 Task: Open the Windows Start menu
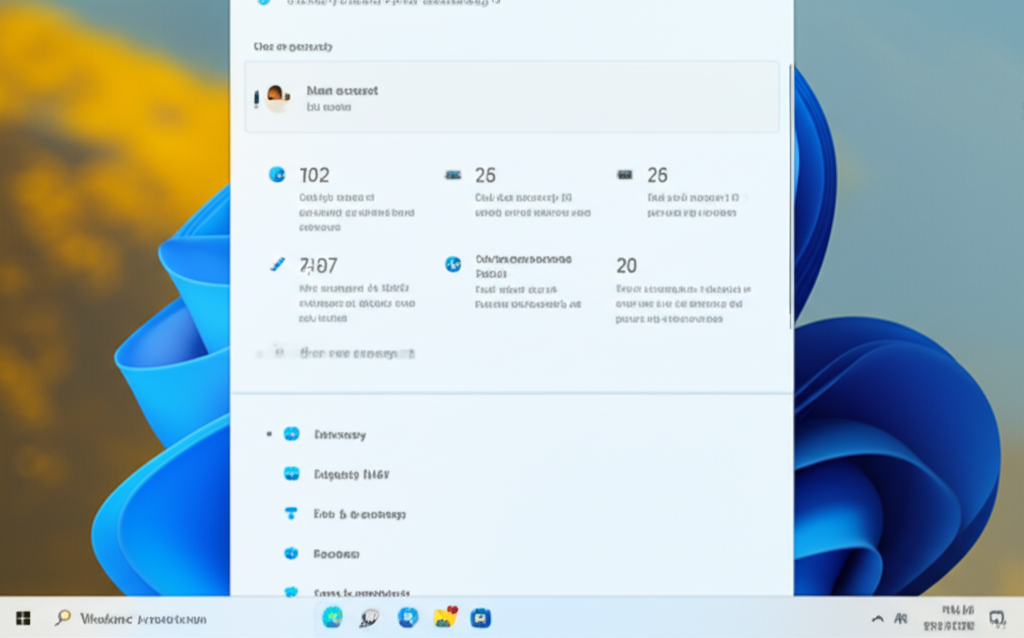point(23,618)
